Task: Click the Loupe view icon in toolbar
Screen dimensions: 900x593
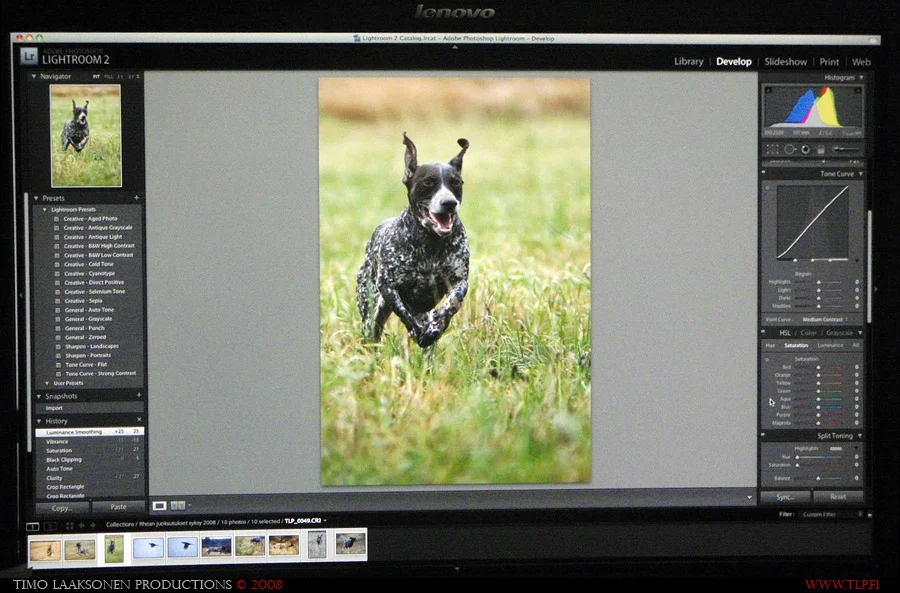Action: (x=160, y=506)
